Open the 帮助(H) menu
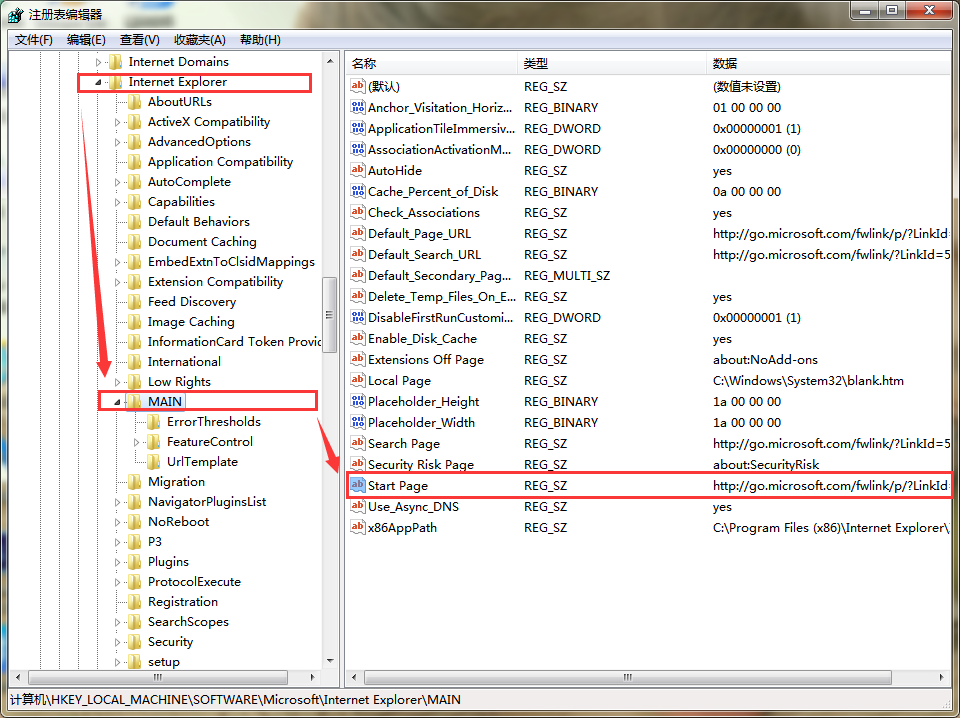 [x=260, y=40]
